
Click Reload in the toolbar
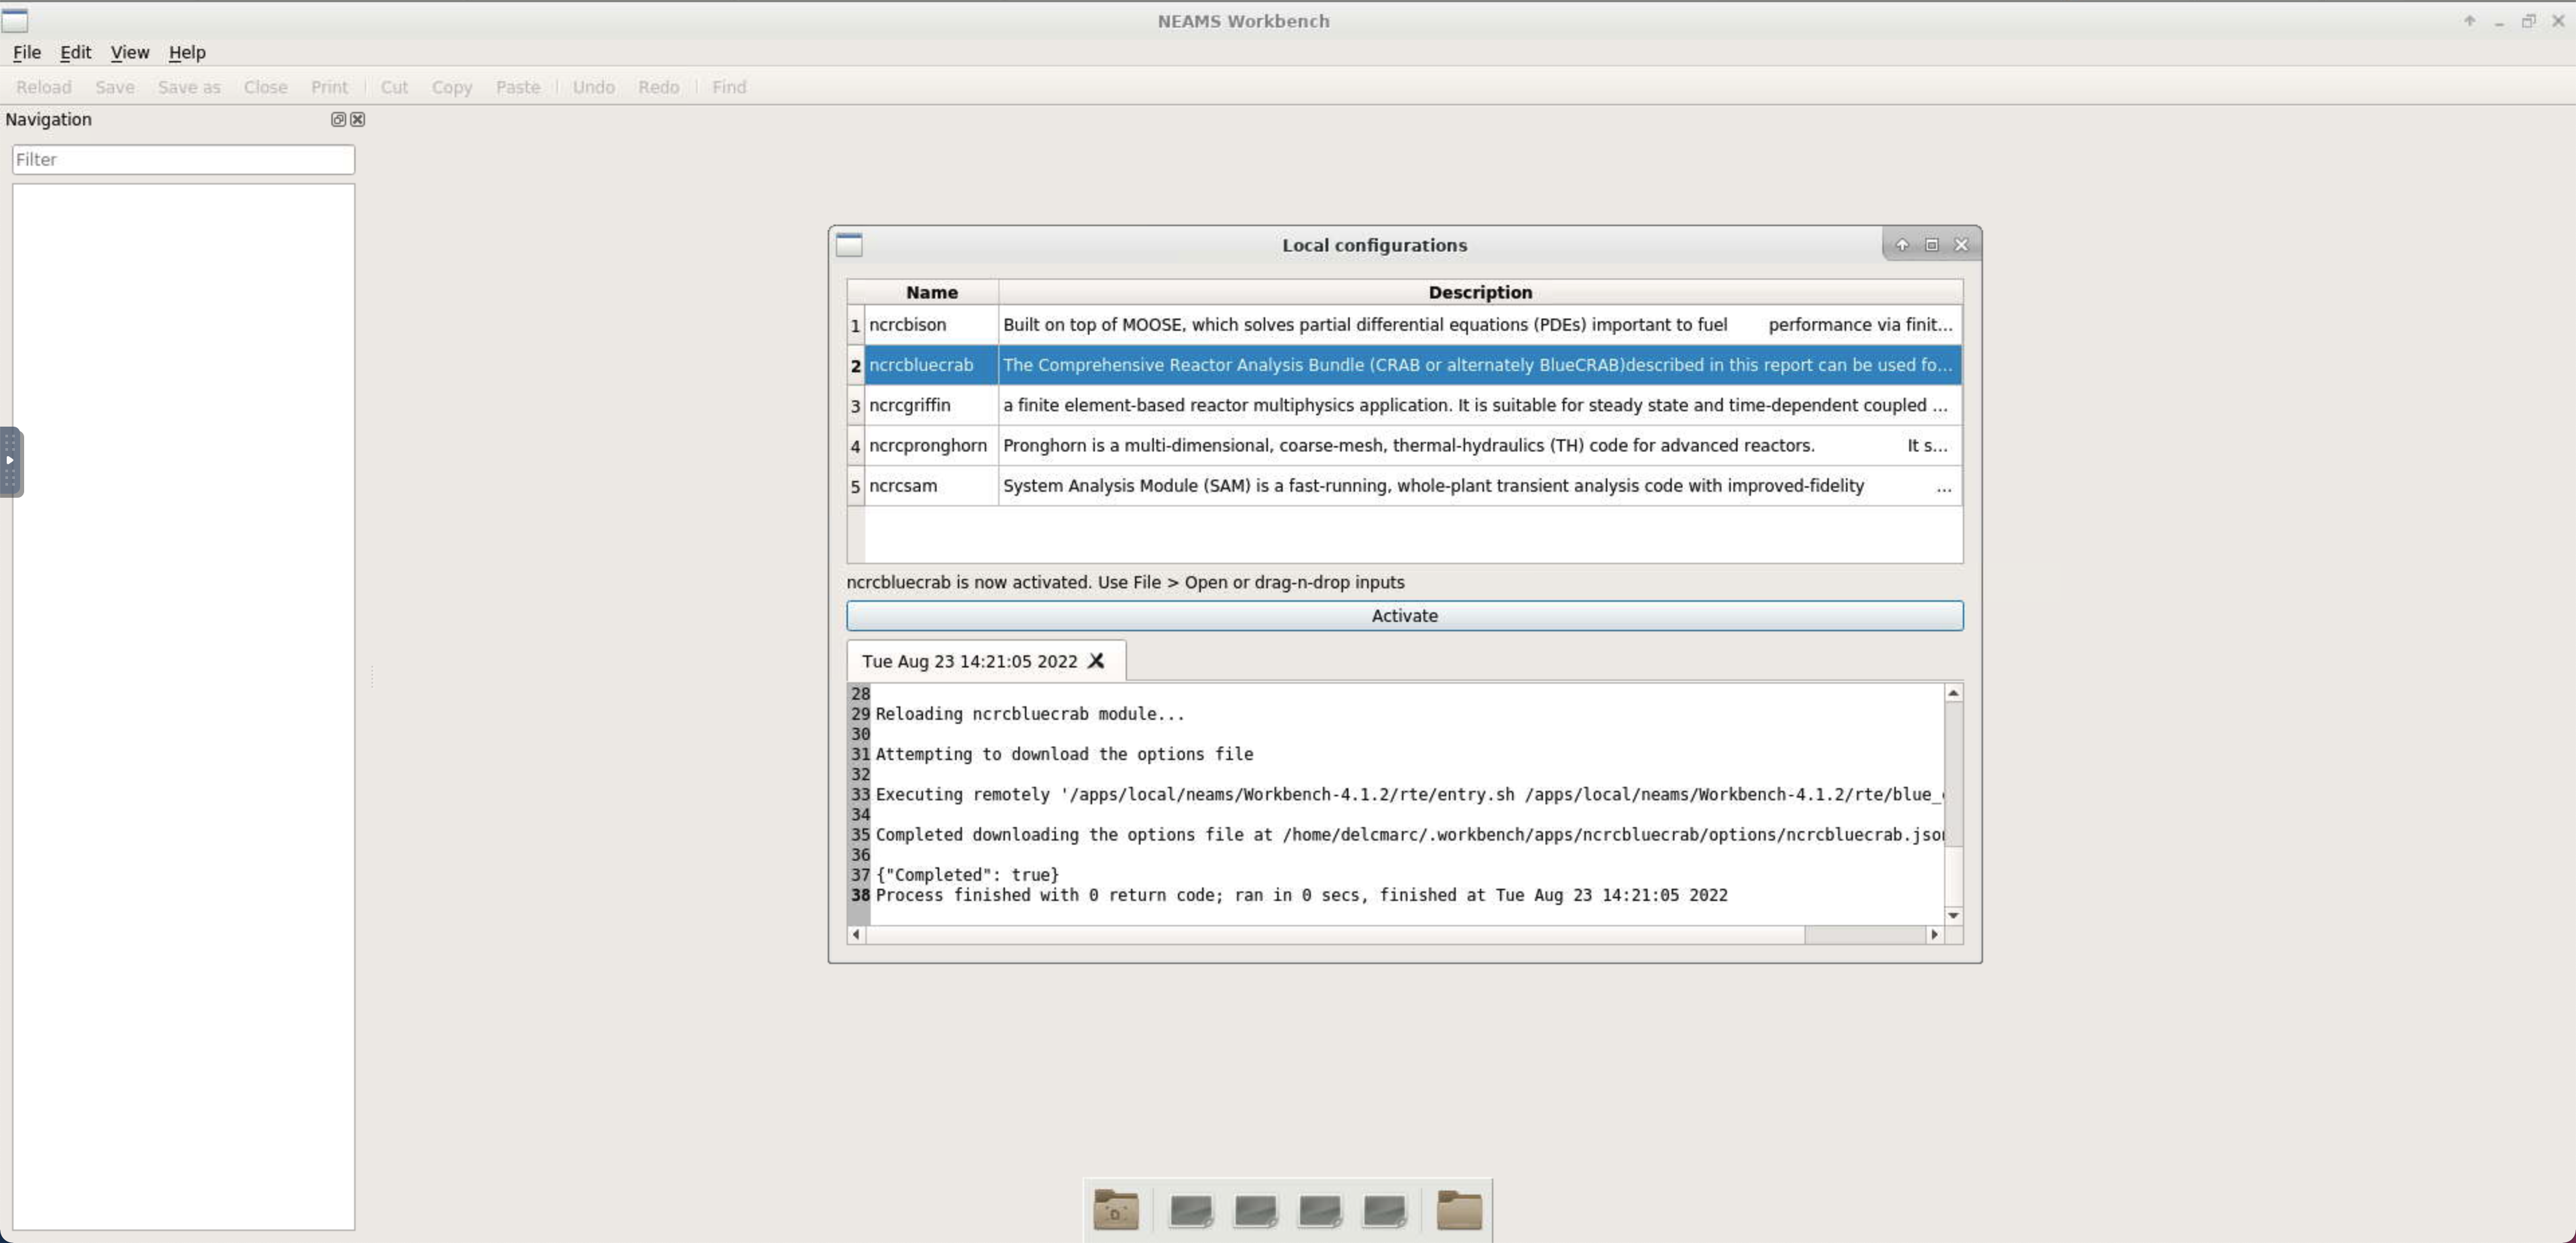[43, 87]
